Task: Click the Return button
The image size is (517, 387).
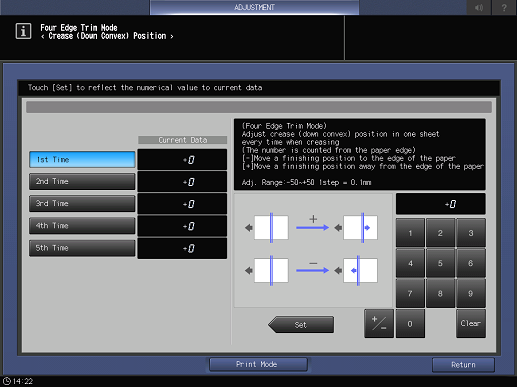Action: tap(463, 365)
